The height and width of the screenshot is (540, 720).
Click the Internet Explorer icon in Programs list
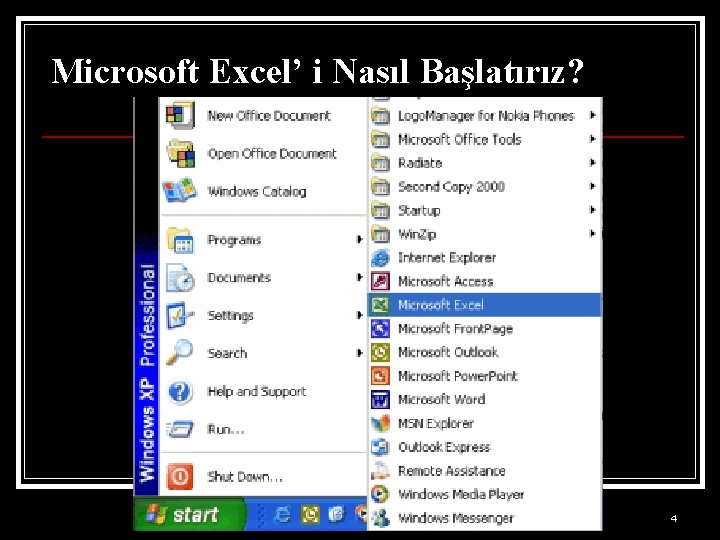tap(380, 258)
